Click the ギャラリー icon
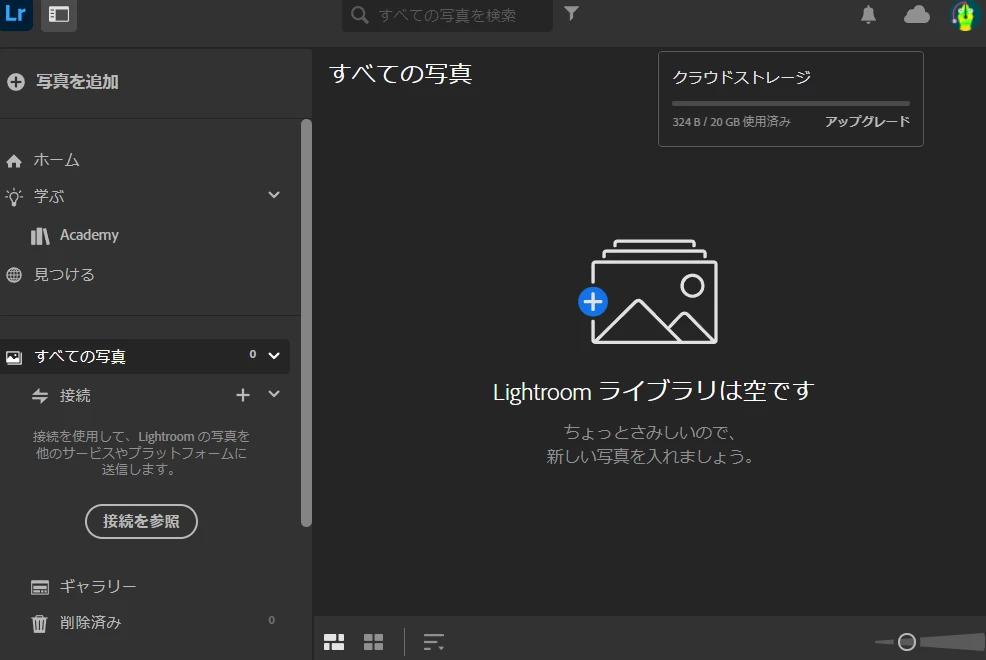 pyautogui.click(x=40, y=587)
